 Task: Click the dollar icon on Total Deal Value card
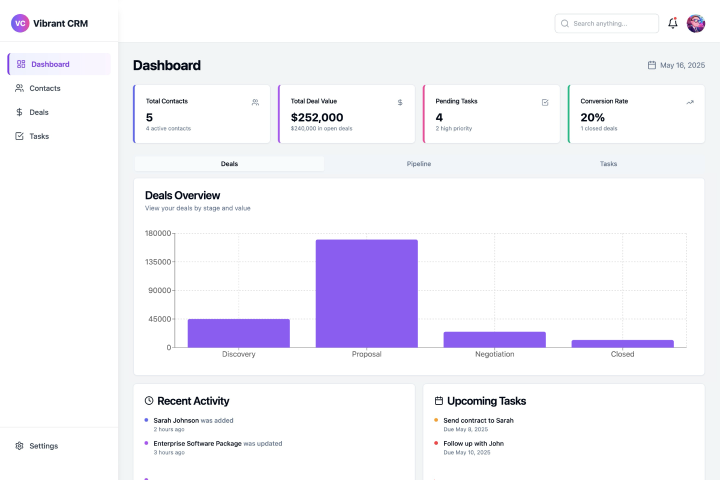400,102
